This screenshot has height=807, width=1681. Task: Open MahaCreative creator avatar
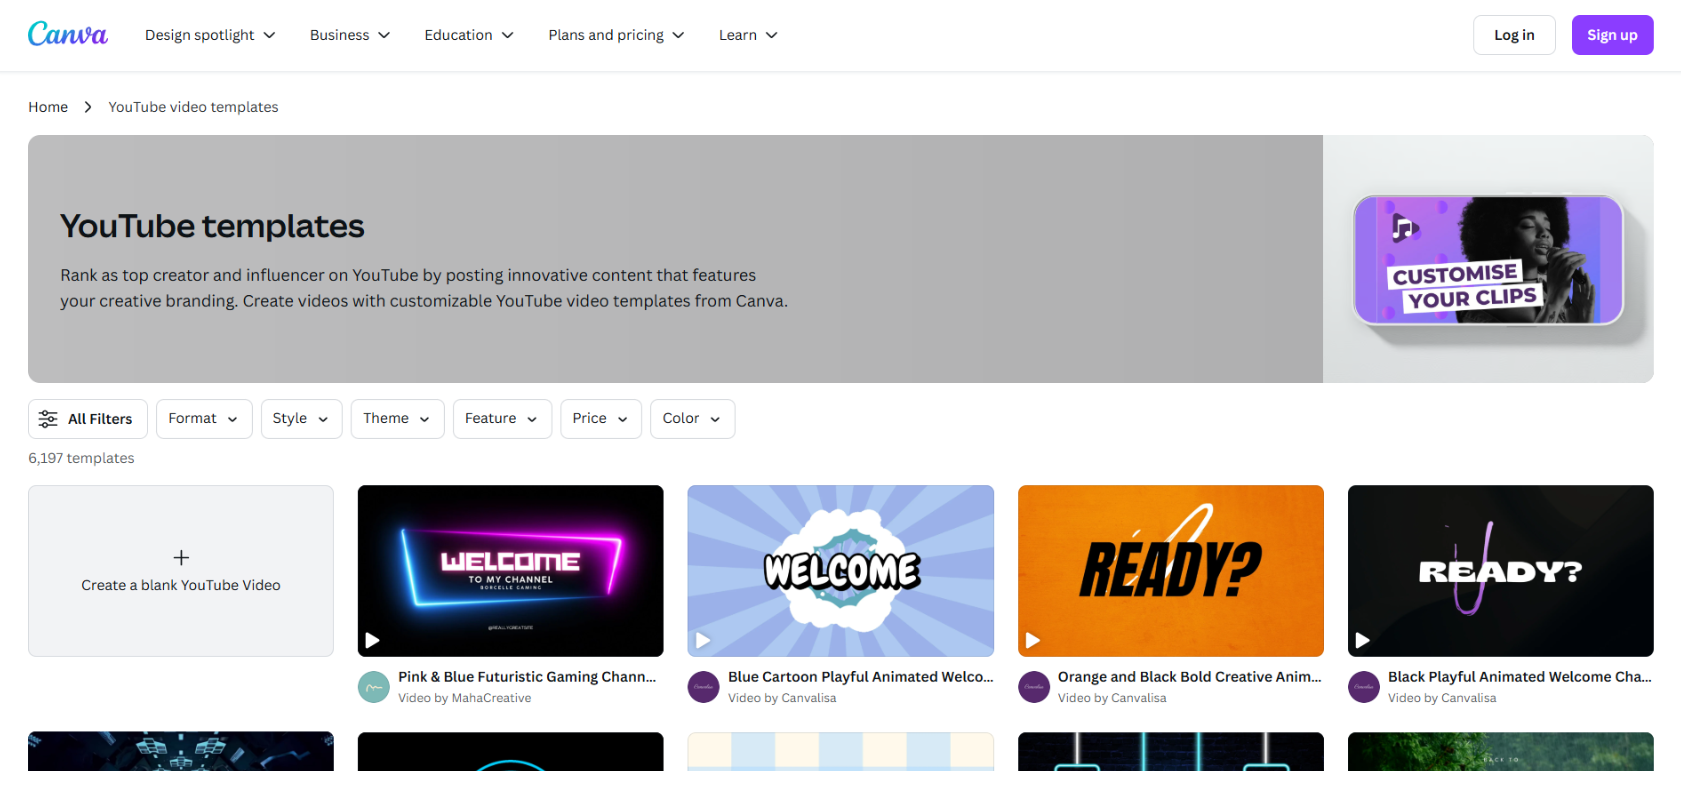pyautogui.click(x=374, y=687)
